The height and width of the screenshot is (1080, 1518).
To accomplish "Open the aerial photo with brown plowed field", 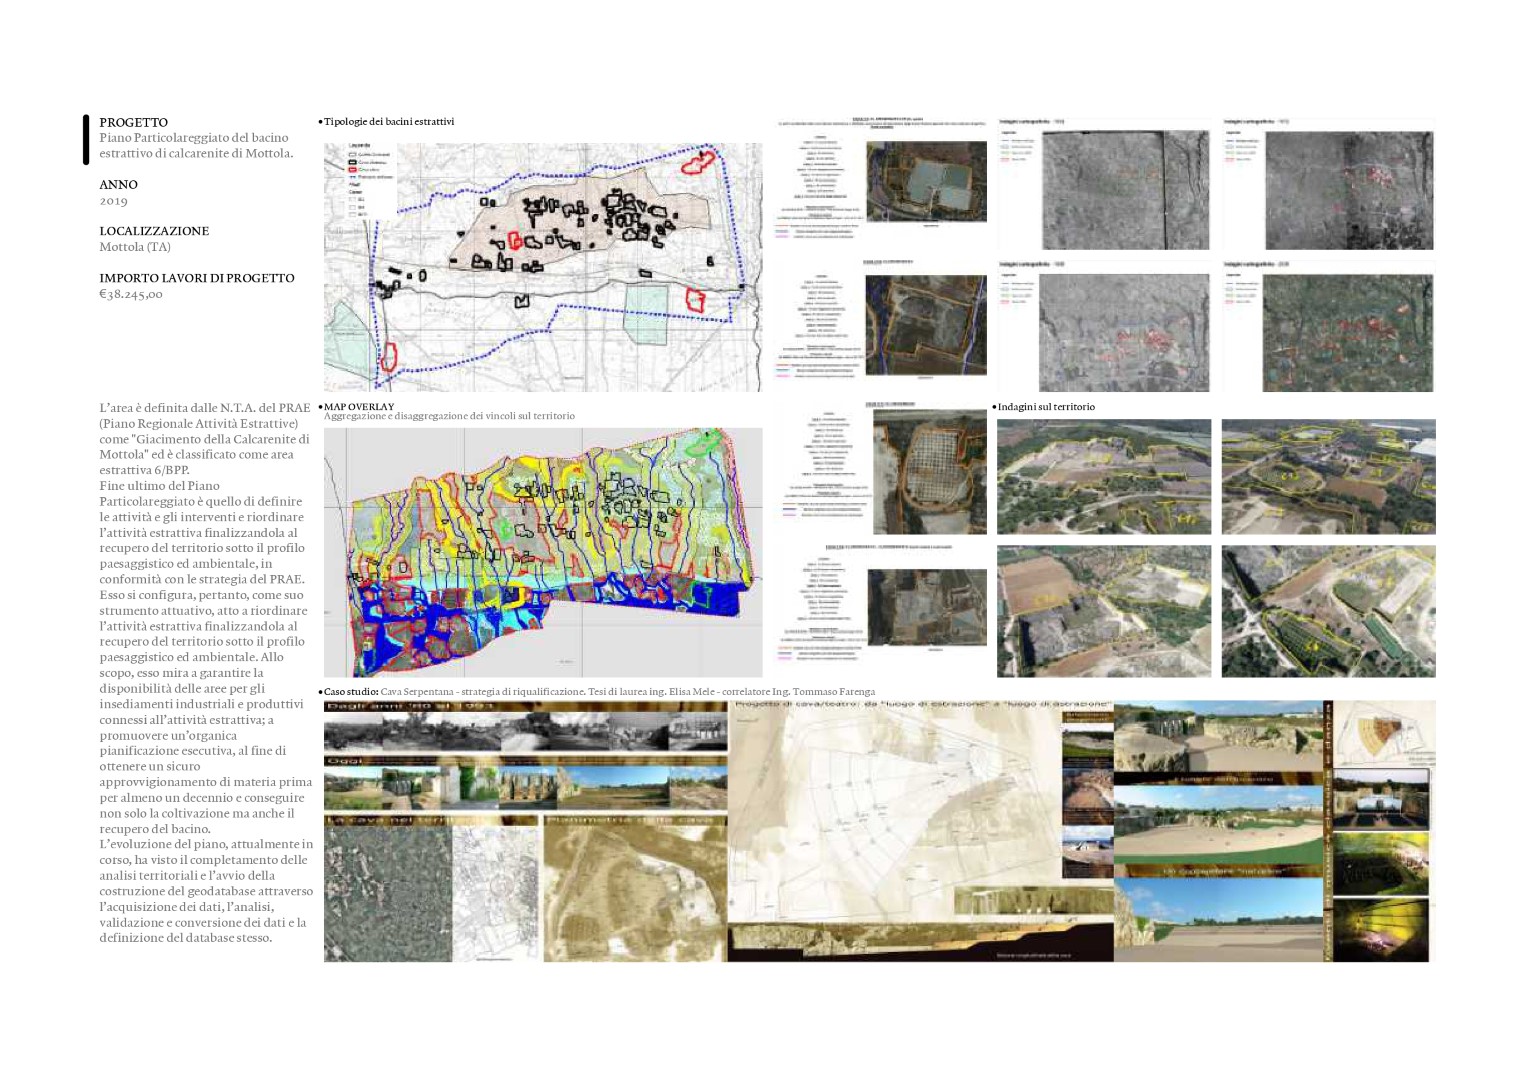I will tap(1104, 611).
